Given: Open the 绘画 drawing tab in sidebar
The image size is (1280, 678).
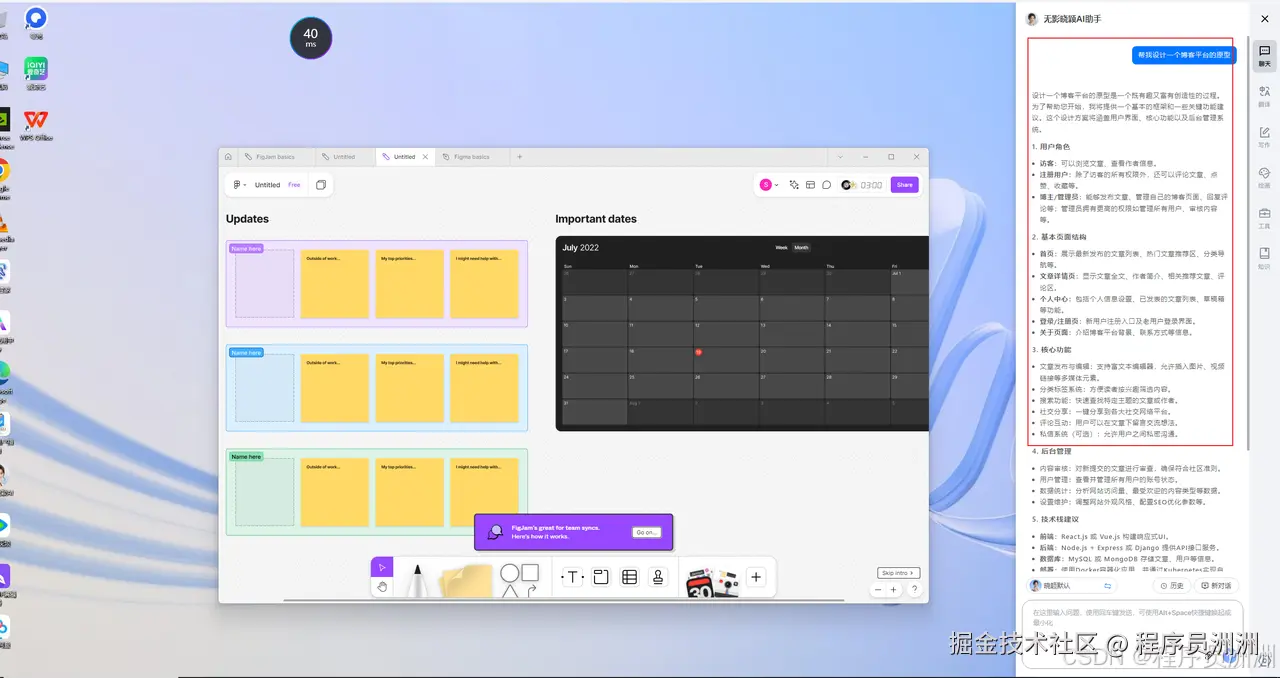Looking at the screenshot, I should pyautogui.click(x=1264, y=178).
